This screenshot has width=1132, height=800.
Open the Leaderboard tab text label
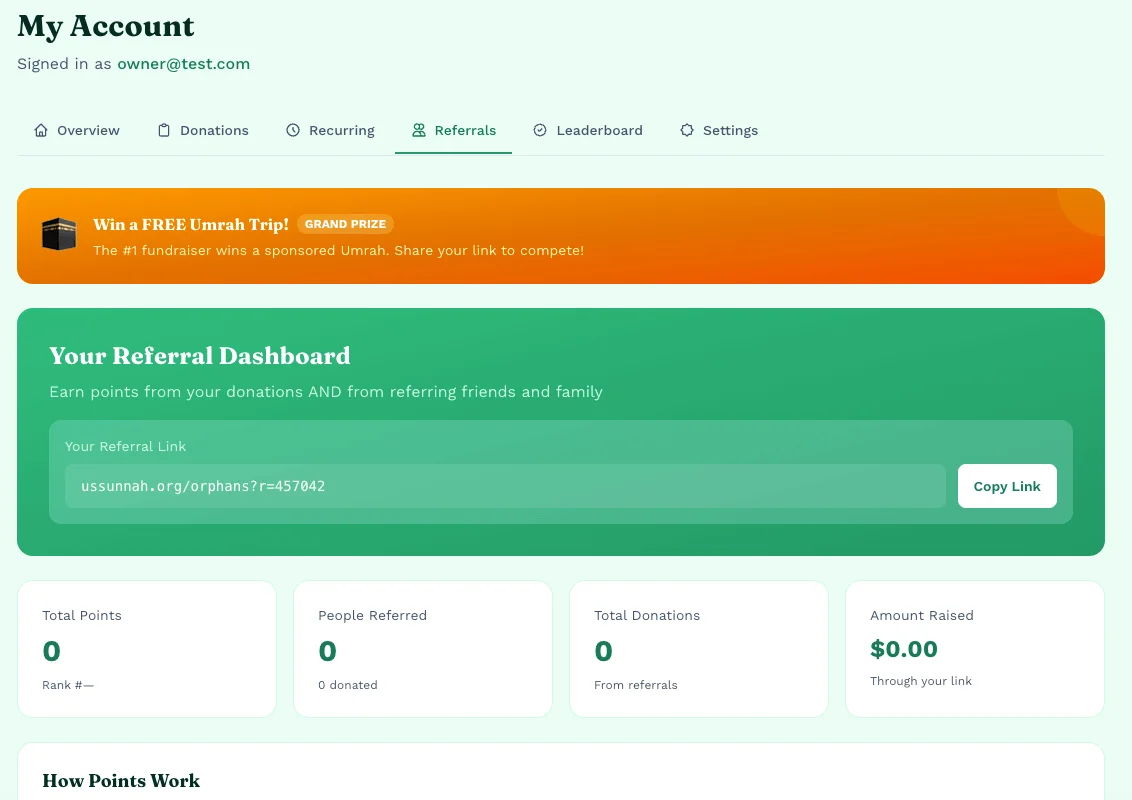(599, 130)
